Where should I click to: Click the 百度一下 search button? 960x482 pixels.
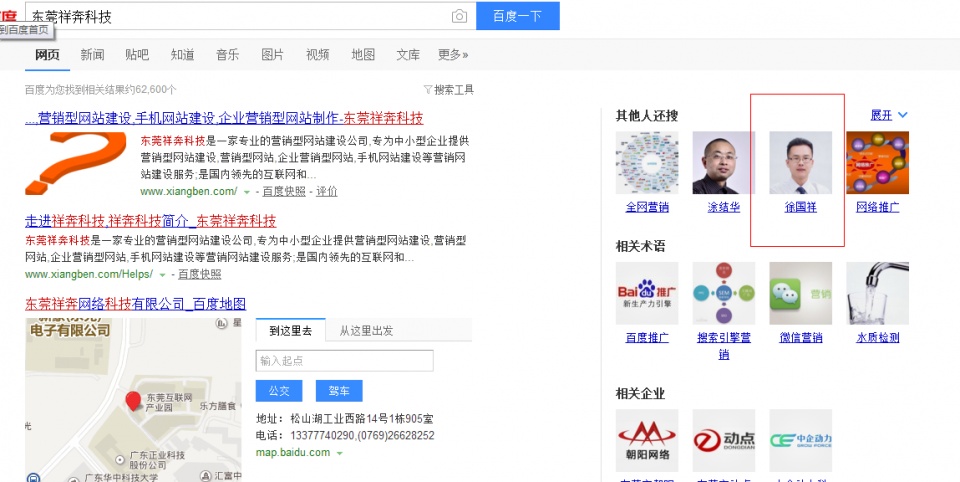click(517, 16)
